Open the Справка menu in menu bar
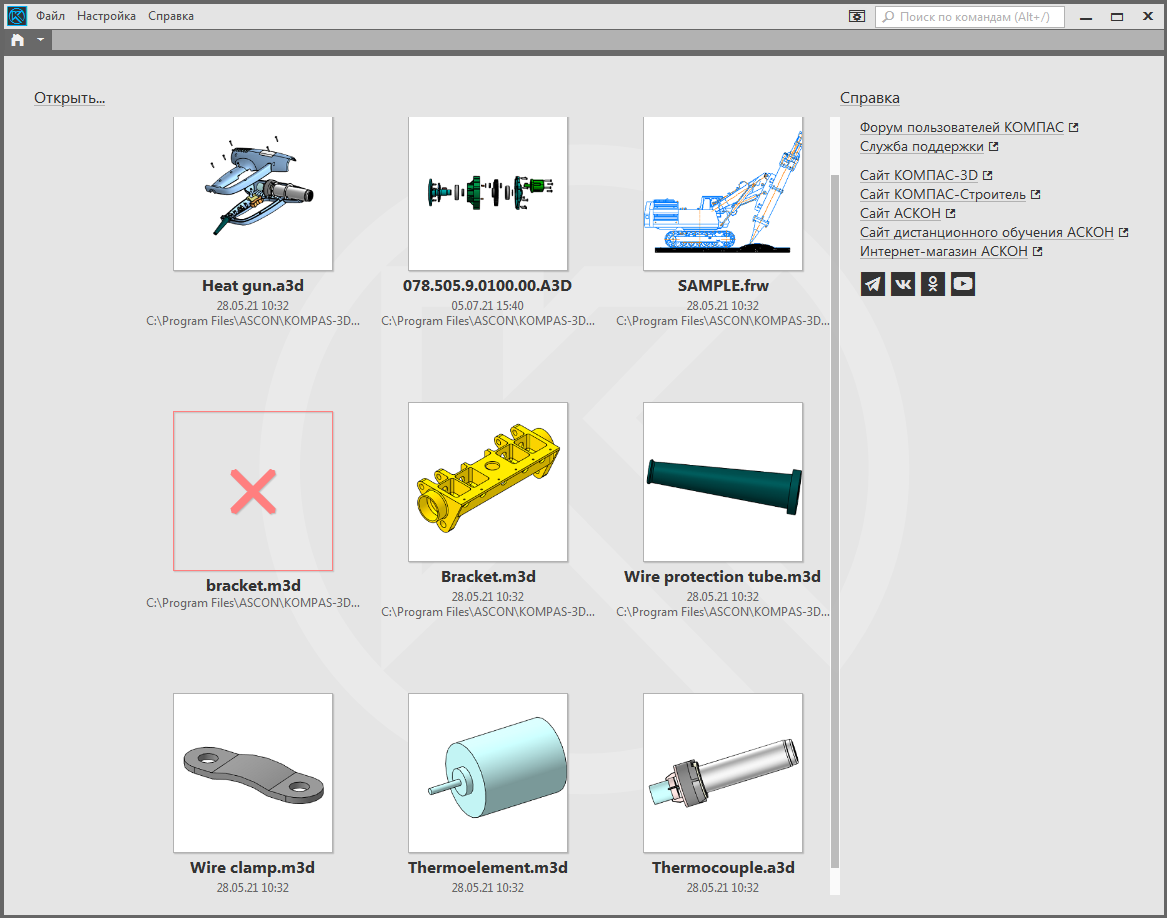Screen dimensions: 1167x918 pos(171,16)
